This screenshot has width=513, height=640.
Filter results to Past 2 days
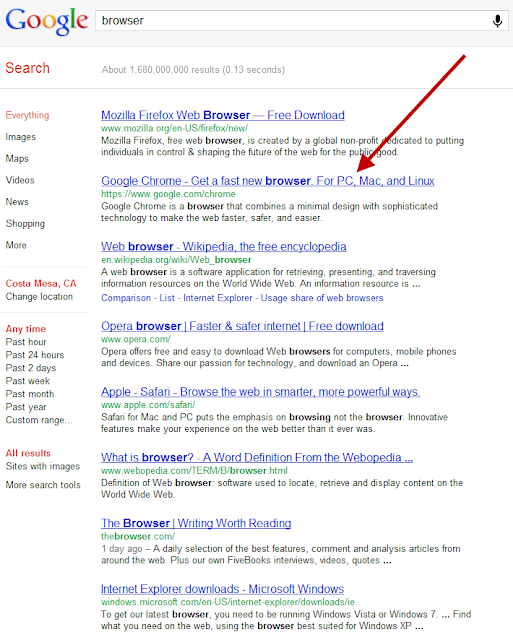point(31,368)
